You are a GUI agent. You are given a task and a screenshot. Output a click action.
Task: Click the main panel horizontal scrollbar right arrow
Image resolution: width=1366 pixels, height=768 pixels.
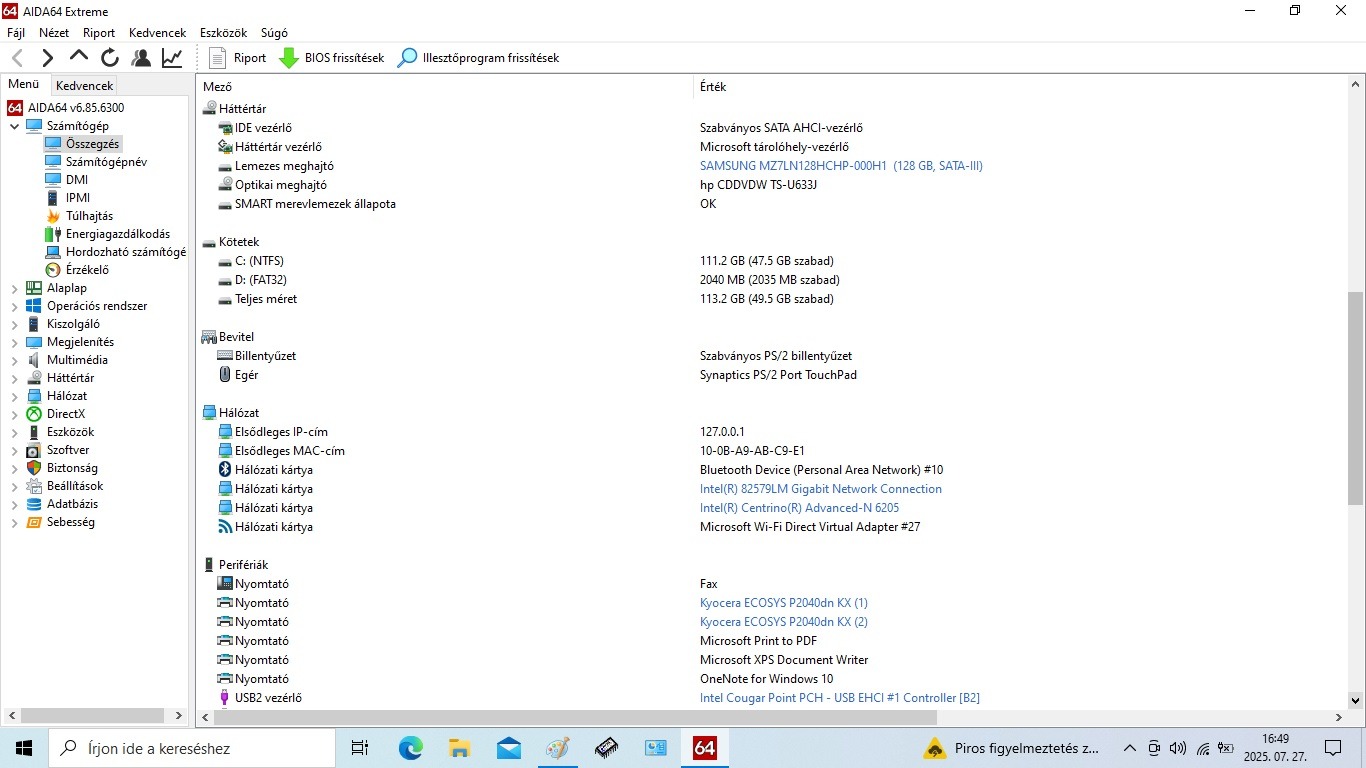[1340, 717]
